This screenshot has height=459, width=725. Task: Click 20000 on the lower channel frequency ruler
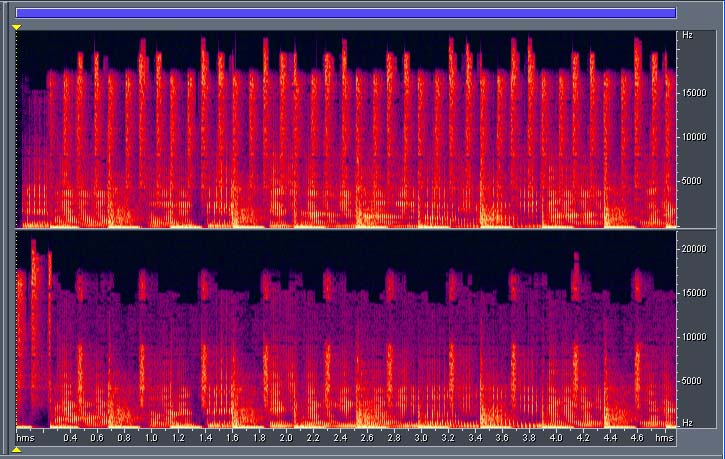(x=694, y=249)
